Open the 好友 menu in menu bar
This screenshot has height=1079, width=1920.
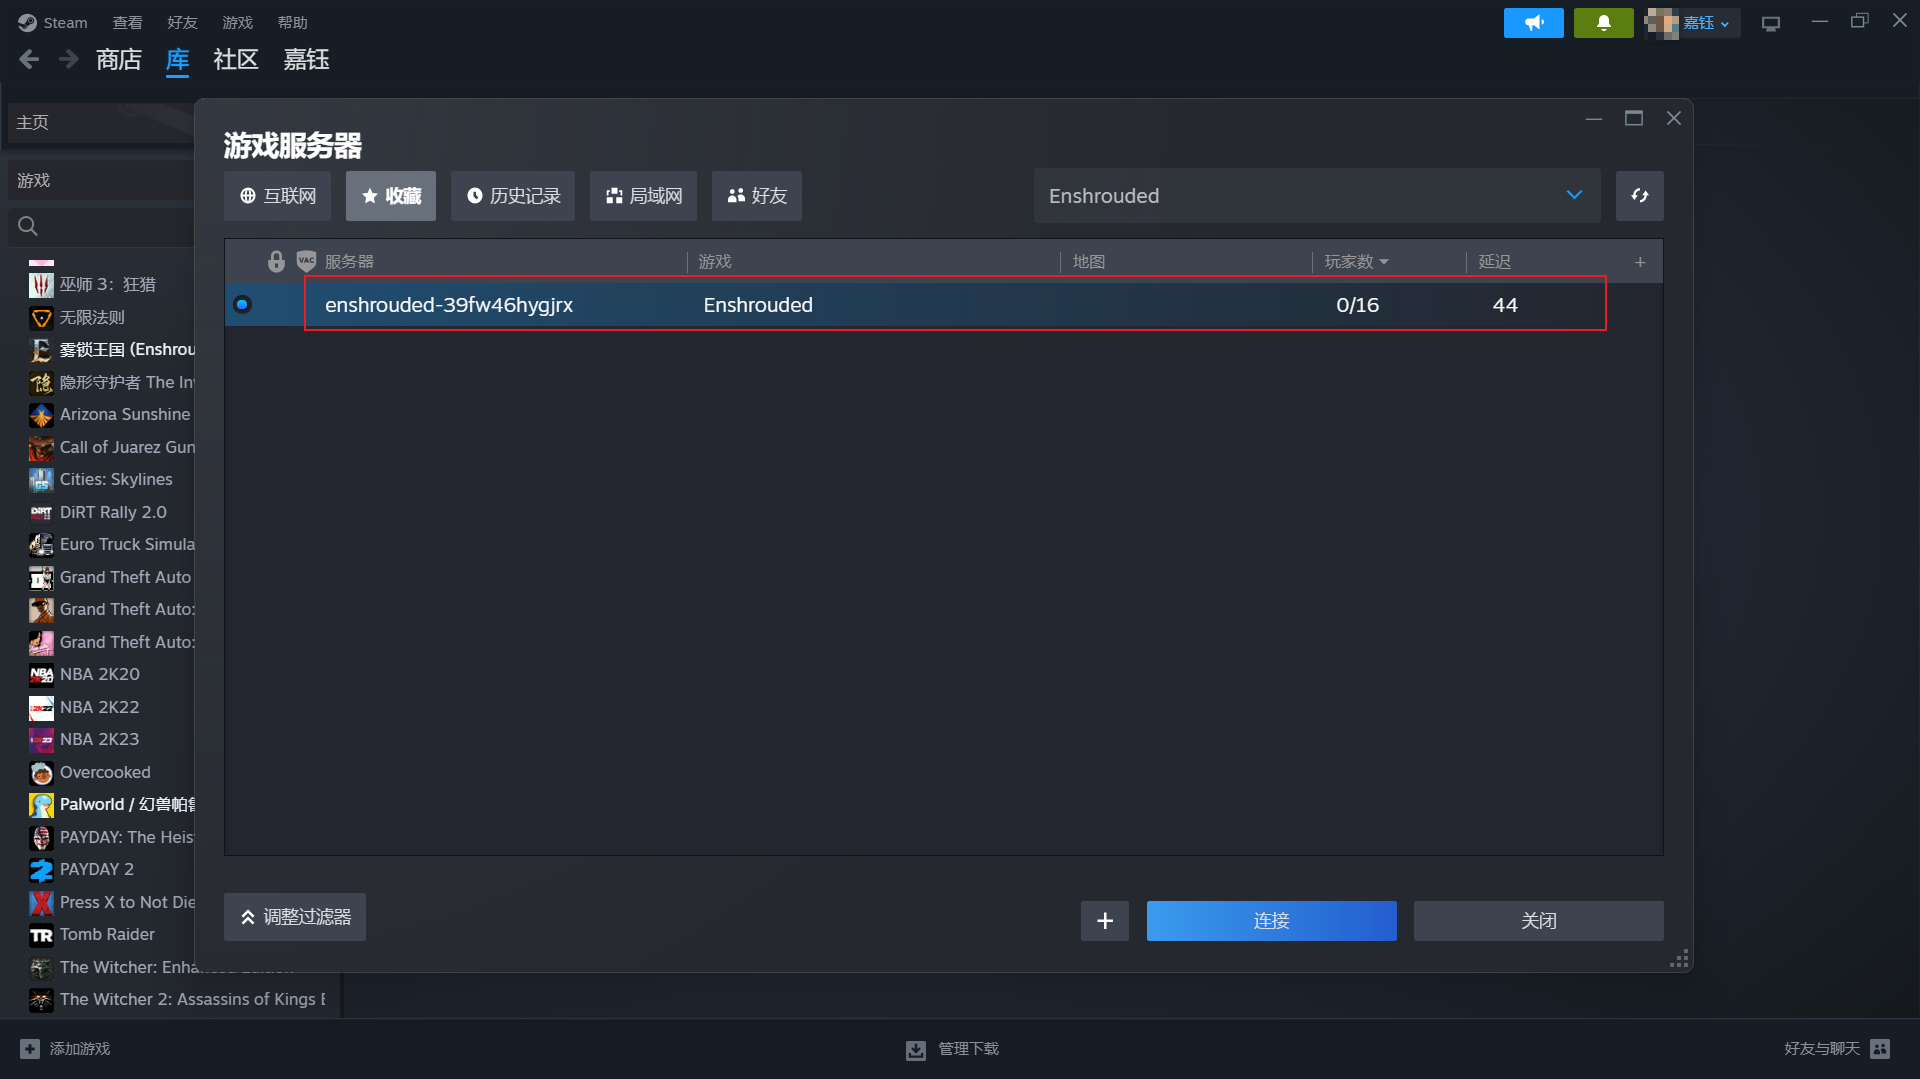coord(182,22)
